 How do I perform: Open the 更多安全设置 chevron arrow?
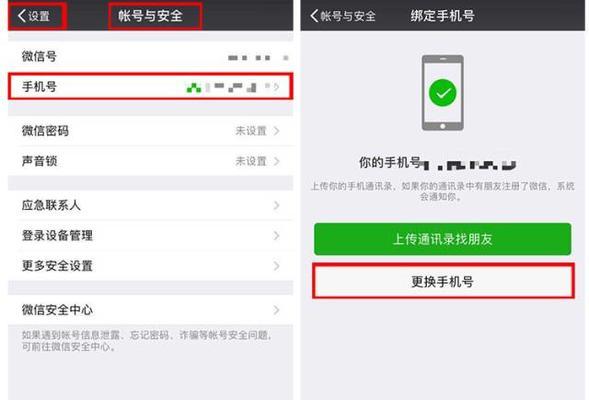point(276,266)
